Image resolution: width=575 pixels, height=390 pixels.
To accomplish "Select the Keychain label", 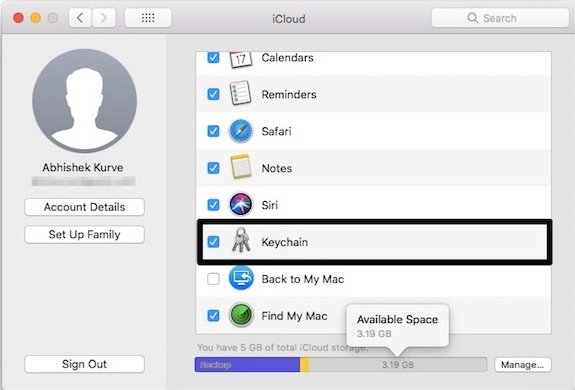I will click(x=285, y=242).
